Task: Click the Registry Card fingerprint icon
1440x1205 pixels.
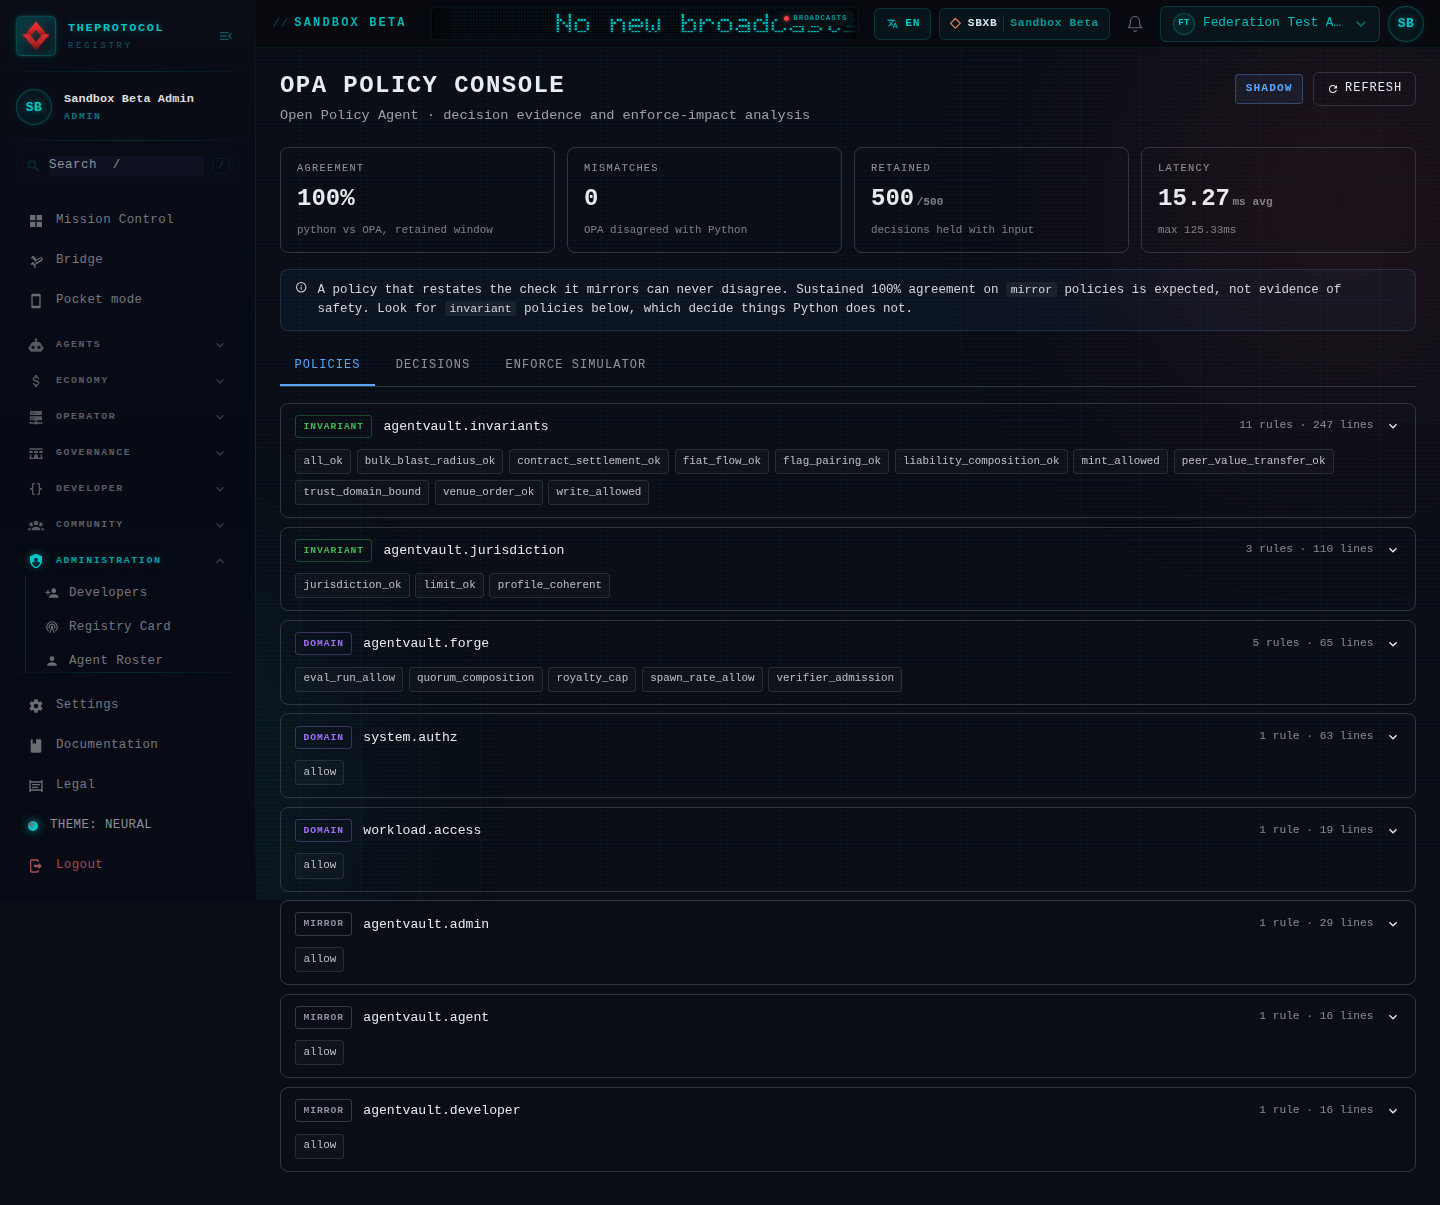Action: point(52,627)
